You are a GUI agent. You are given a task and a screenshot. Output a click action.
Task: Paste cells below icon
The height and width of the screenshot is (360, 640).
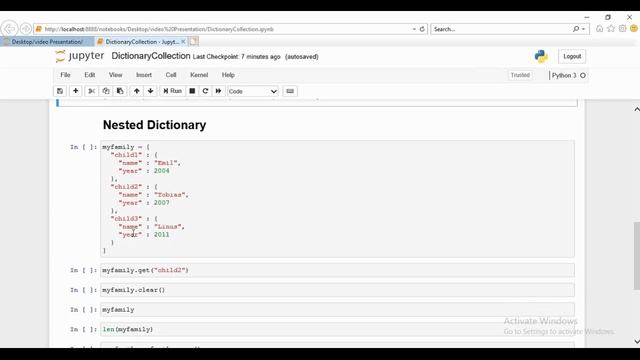(x=120, y=91)
